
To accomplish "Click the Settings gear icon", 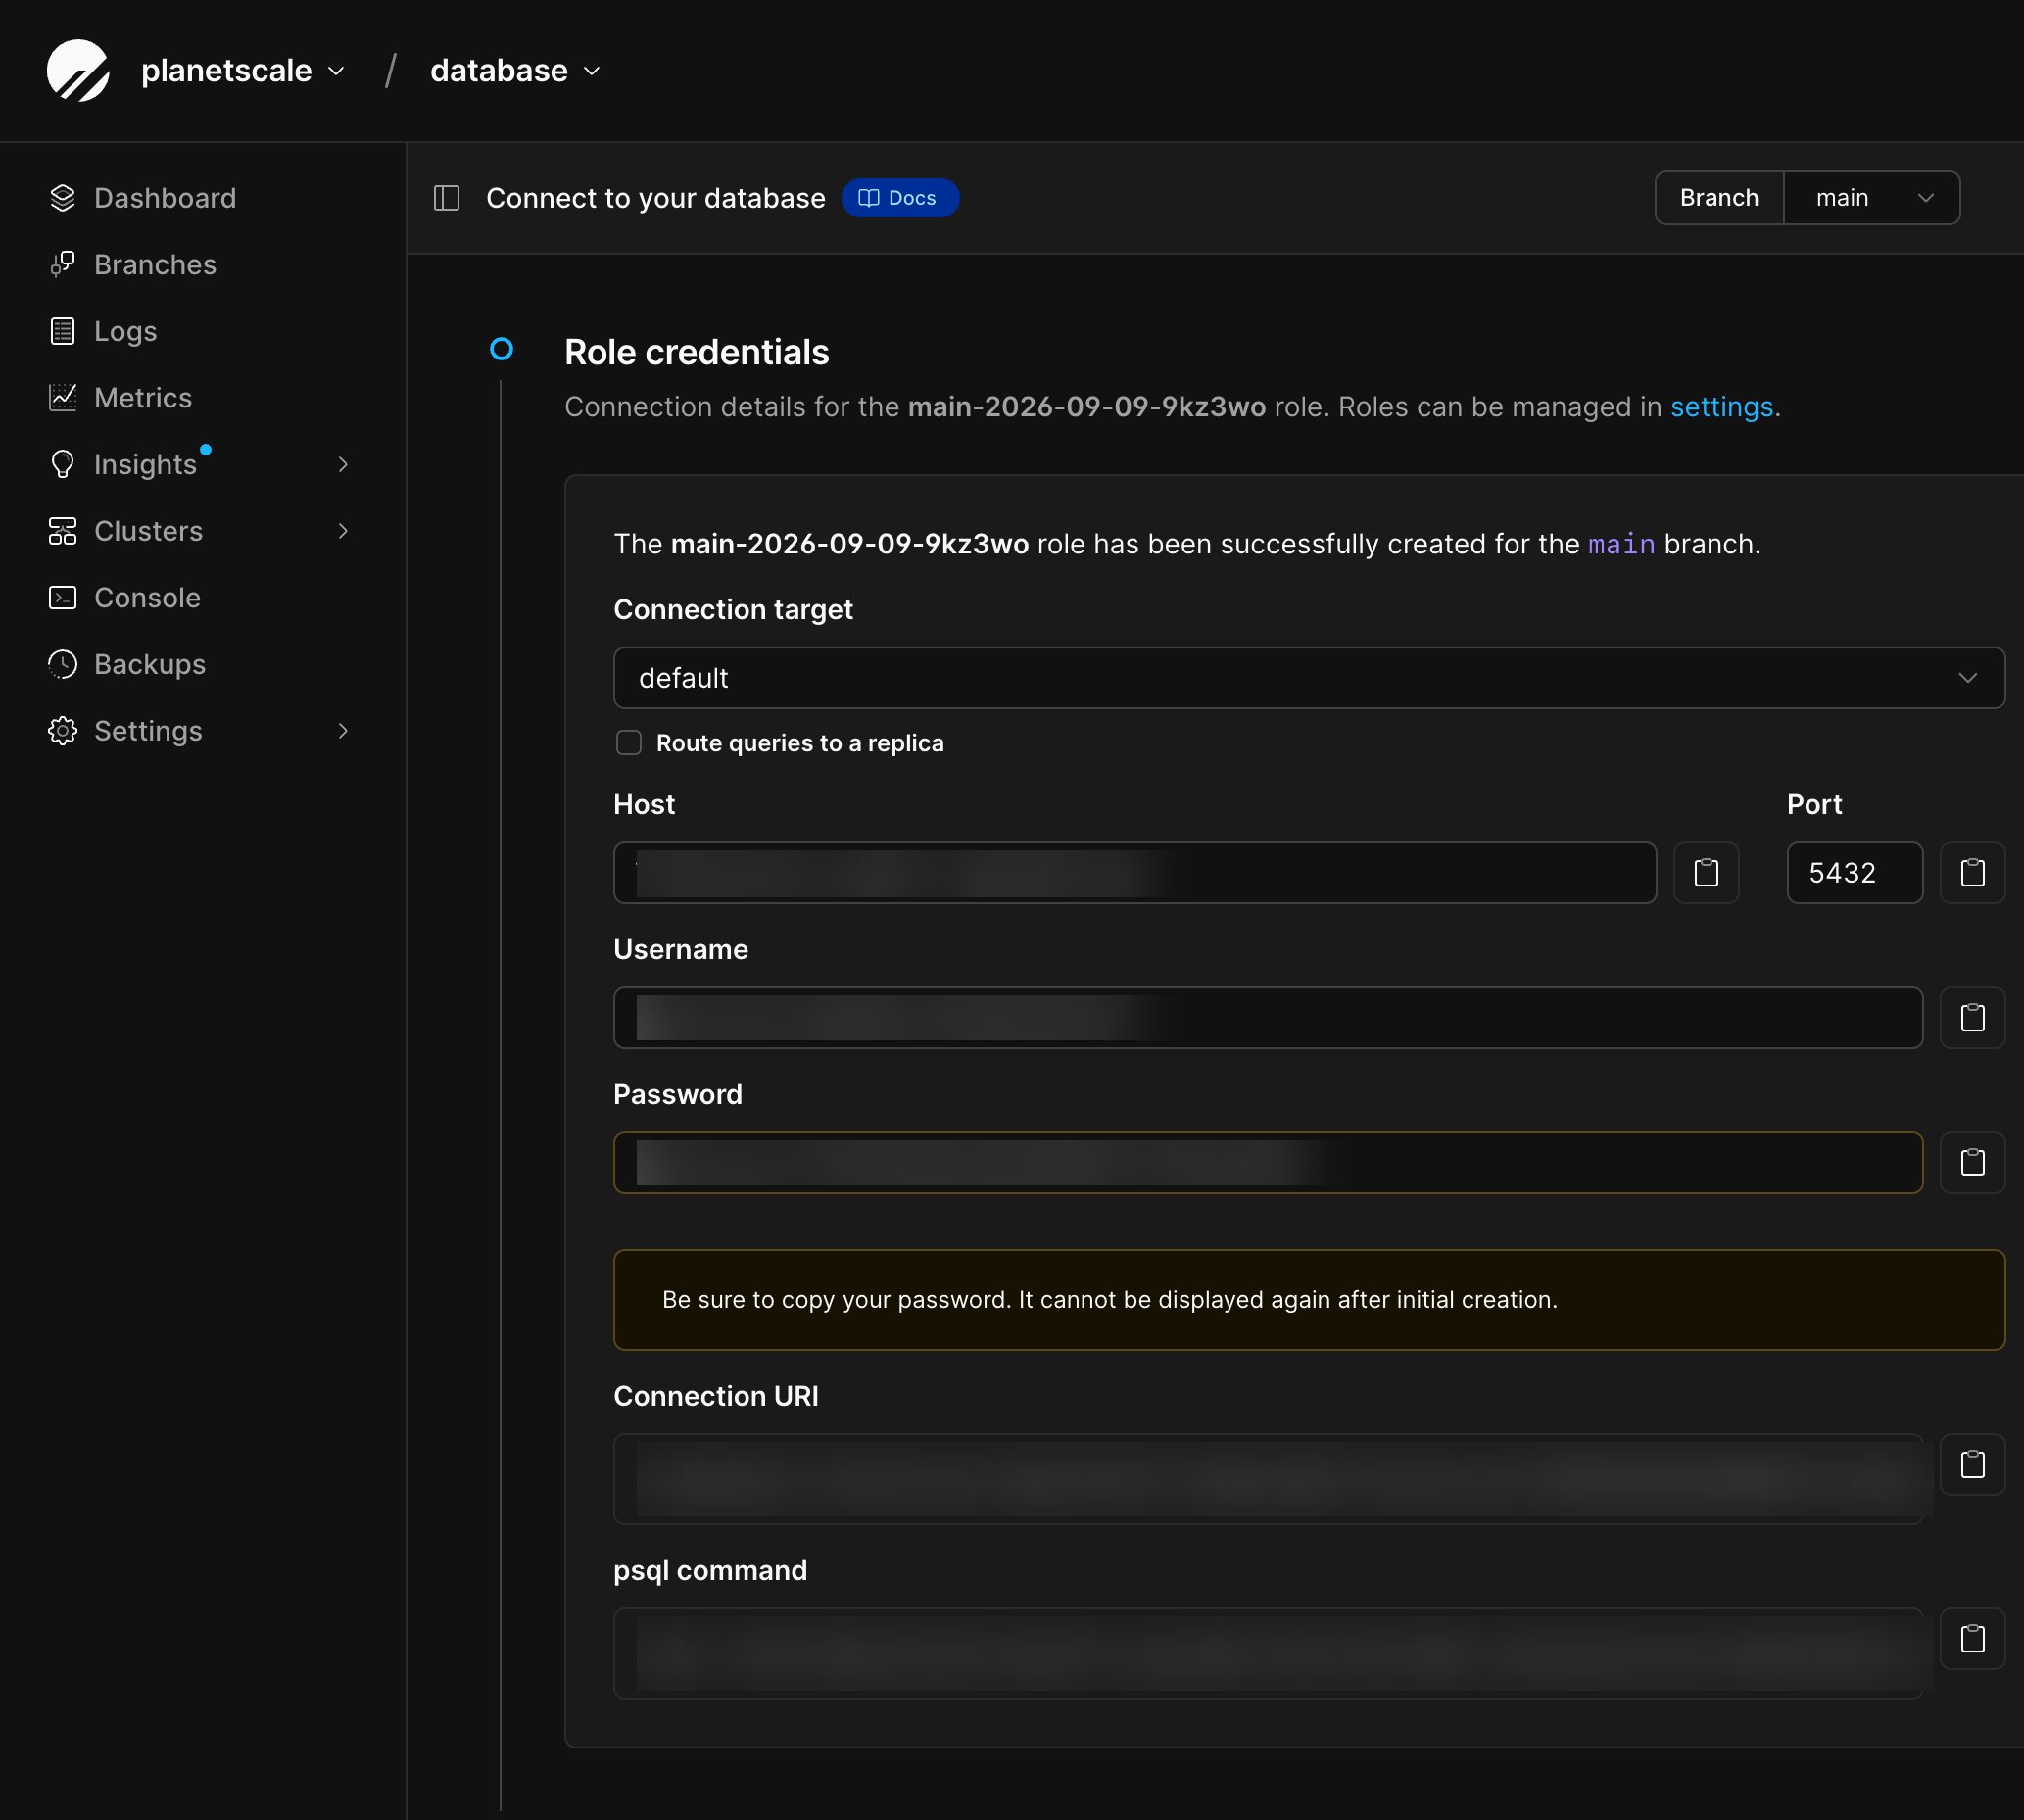I will tap(62, 731).
